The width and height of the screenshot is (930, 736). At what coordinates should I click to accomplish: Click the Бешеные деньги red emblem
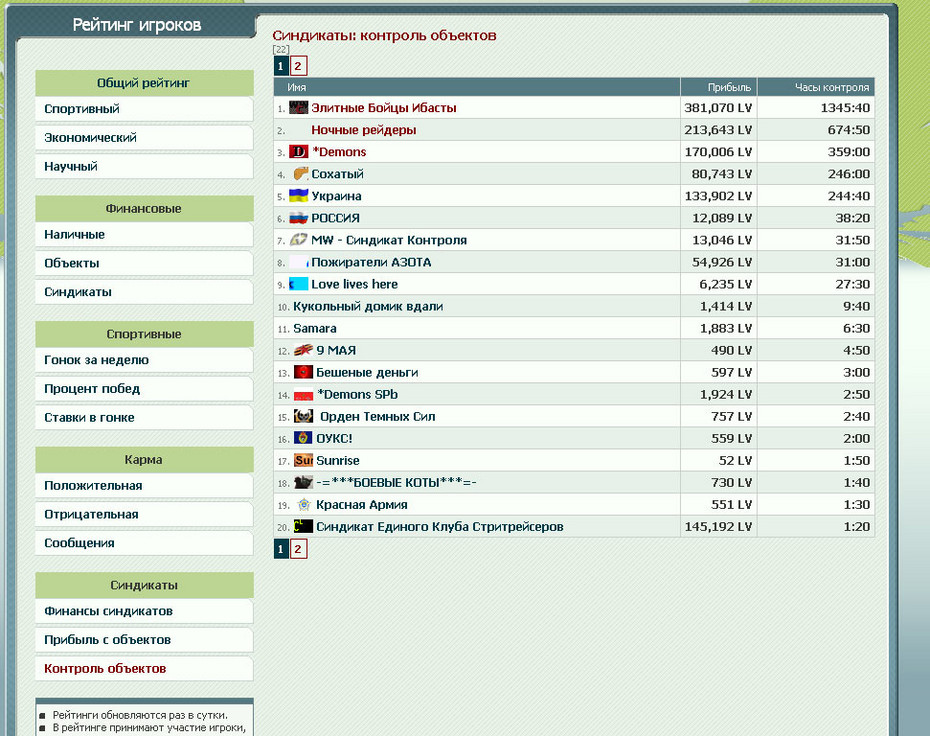pos(303,372)
